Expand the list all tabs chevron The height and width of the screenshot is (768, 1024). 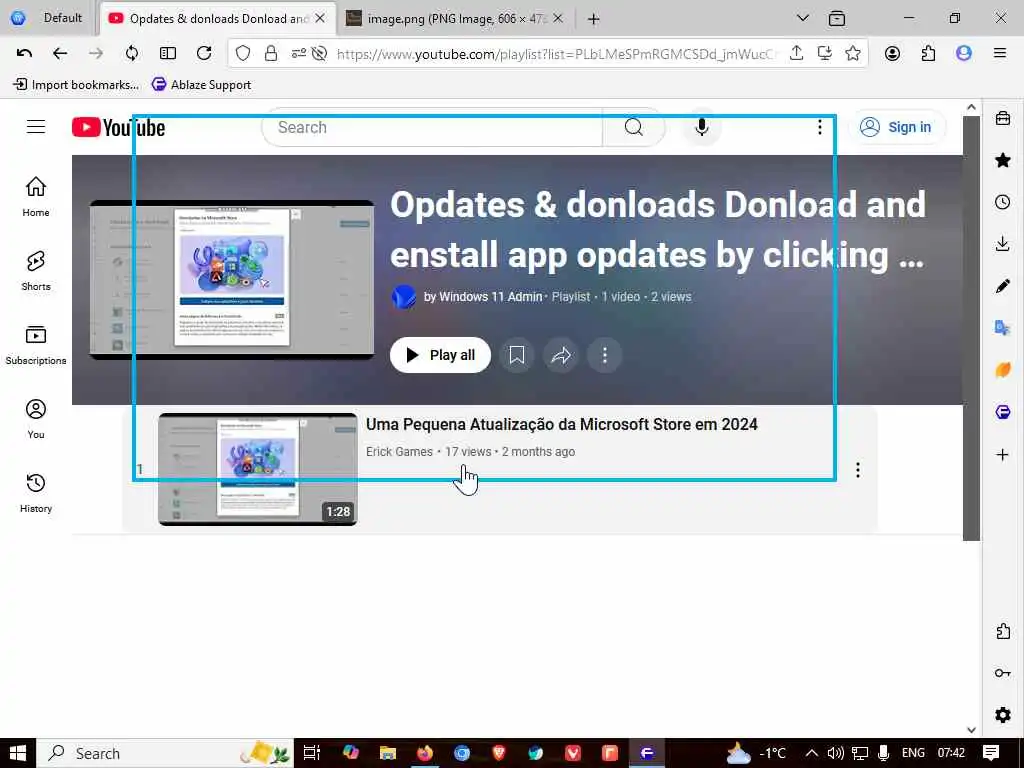tap(803, 18)
